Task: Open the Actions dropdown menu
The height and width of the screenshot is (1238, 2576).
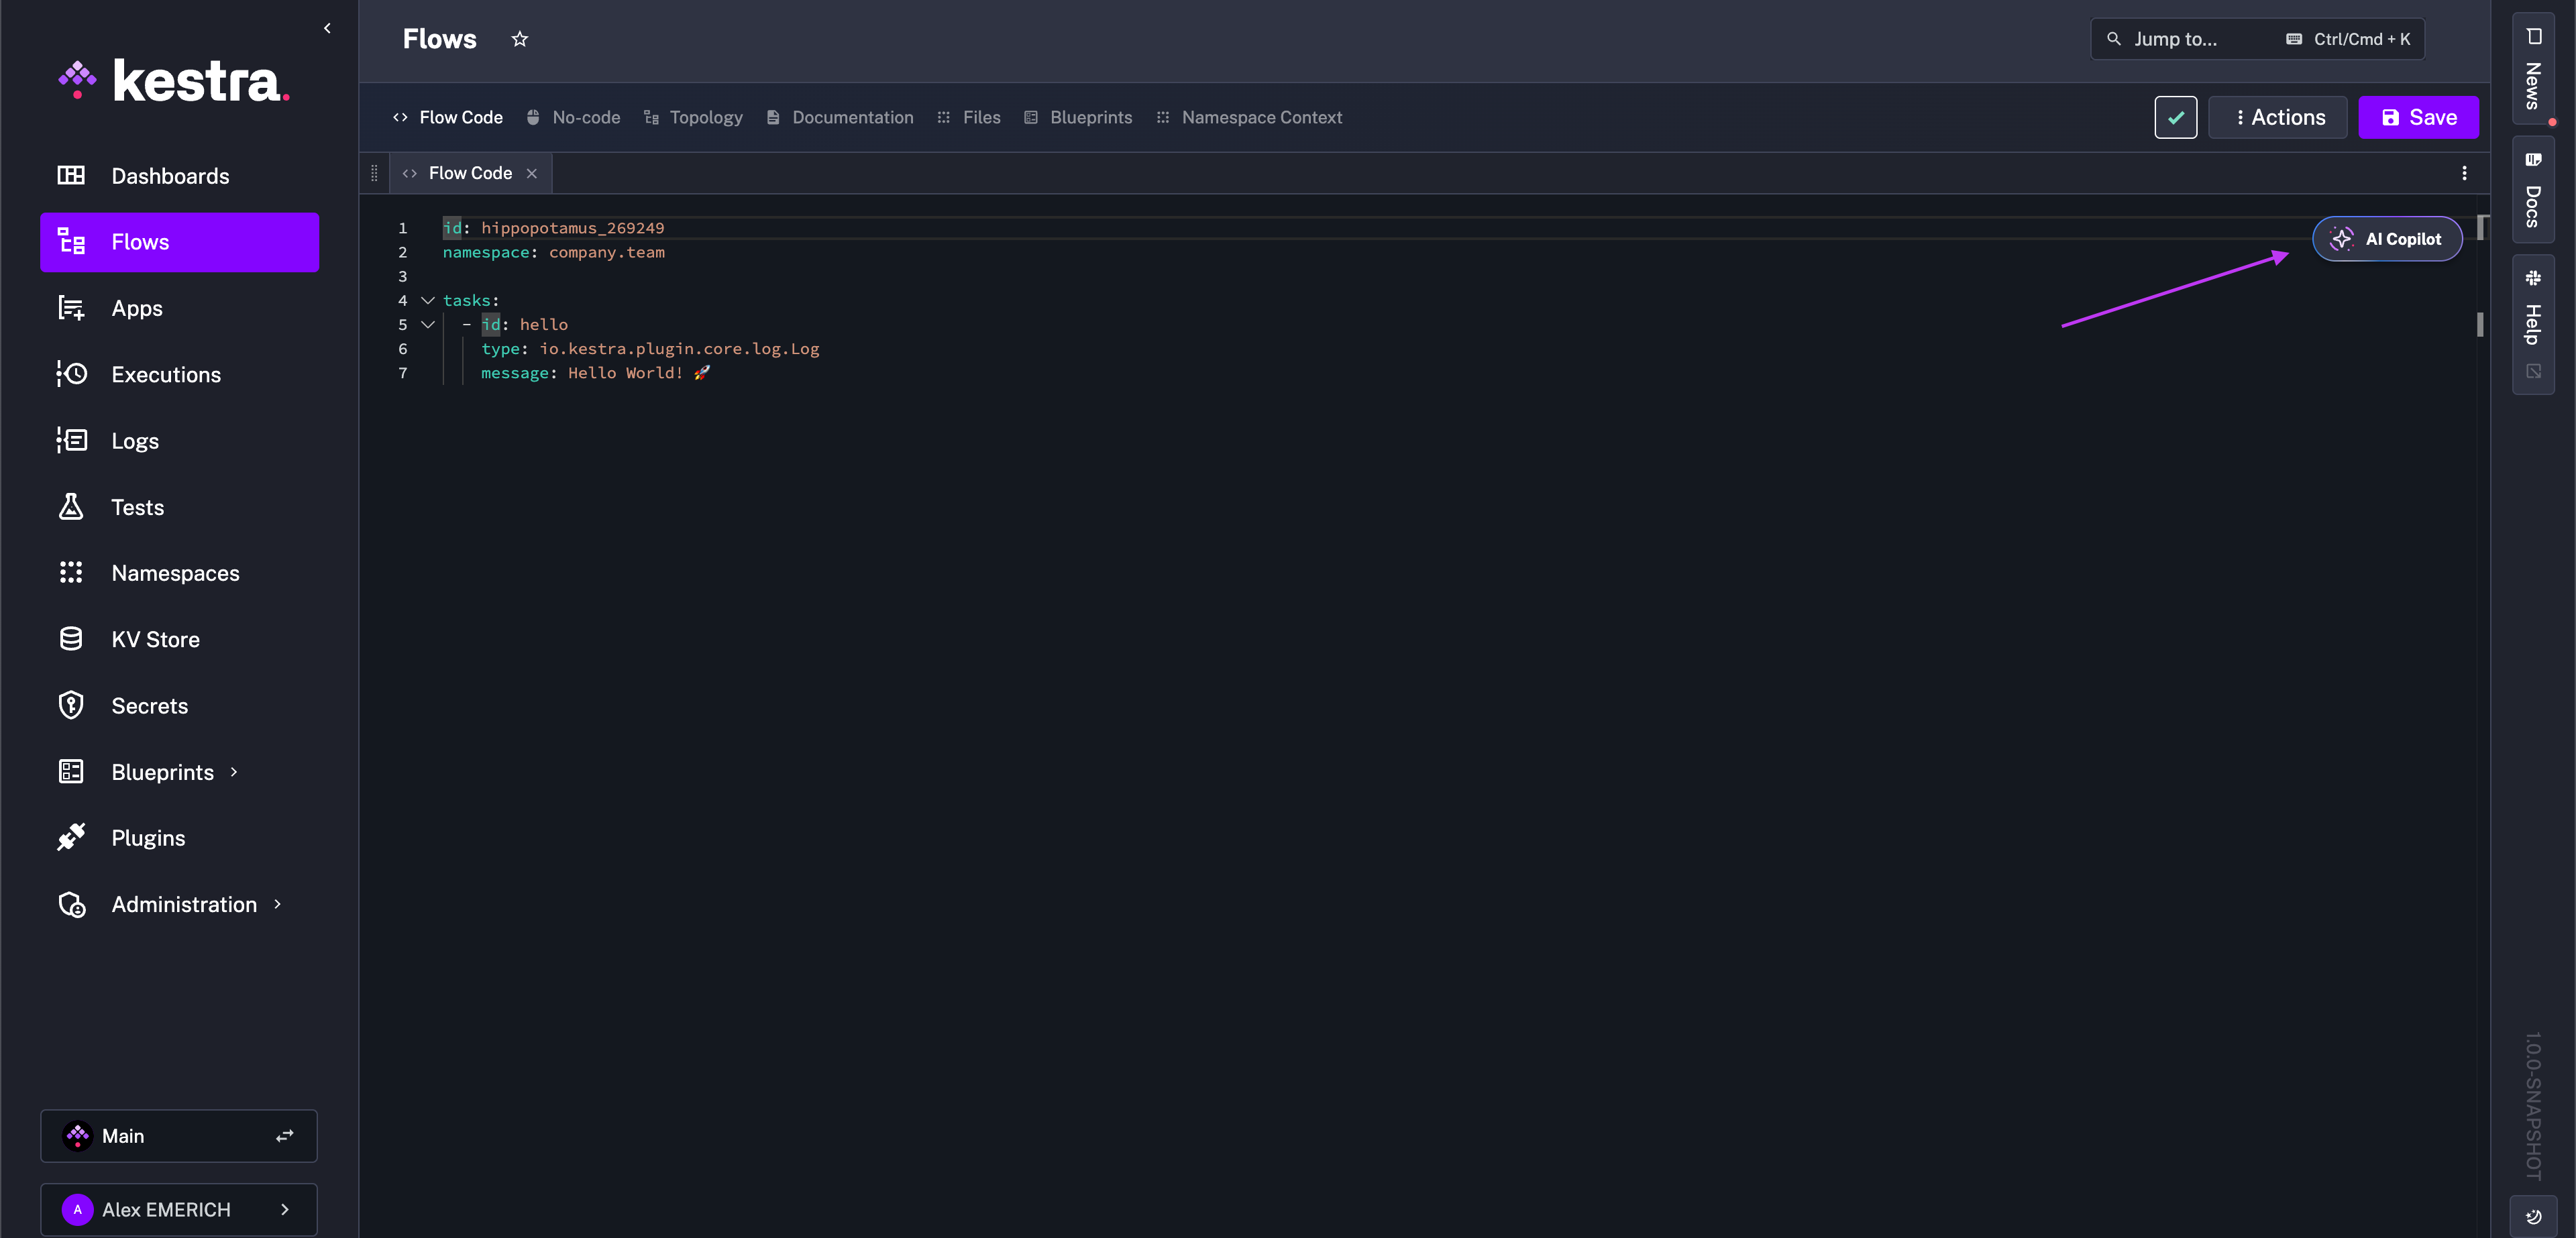Action: [x=2277, y=118]
